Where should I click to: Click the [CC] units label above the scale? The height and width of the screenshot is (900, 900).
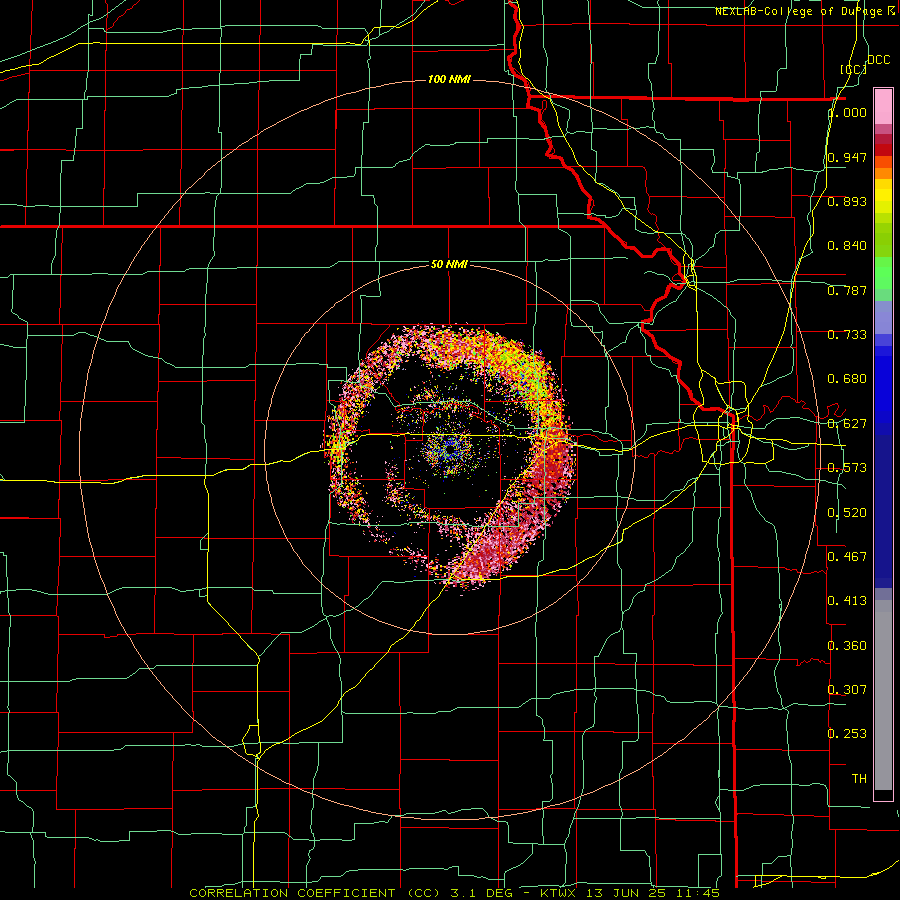(x=853, y=69)
